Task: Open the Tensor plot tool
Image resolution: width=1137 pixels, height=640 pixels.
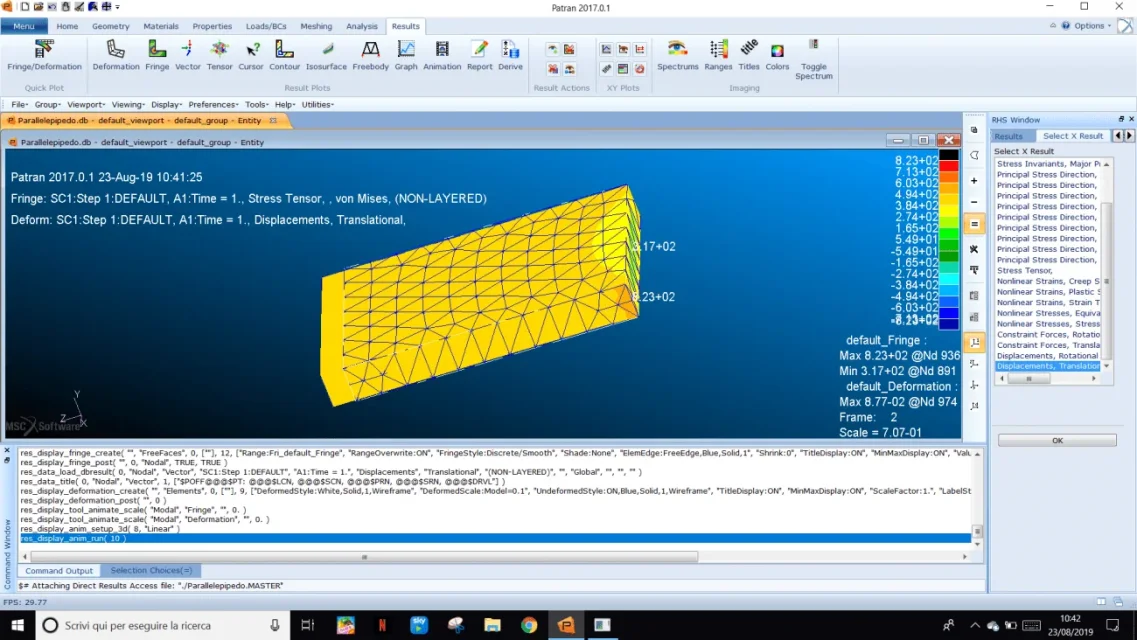Action: 219,55
